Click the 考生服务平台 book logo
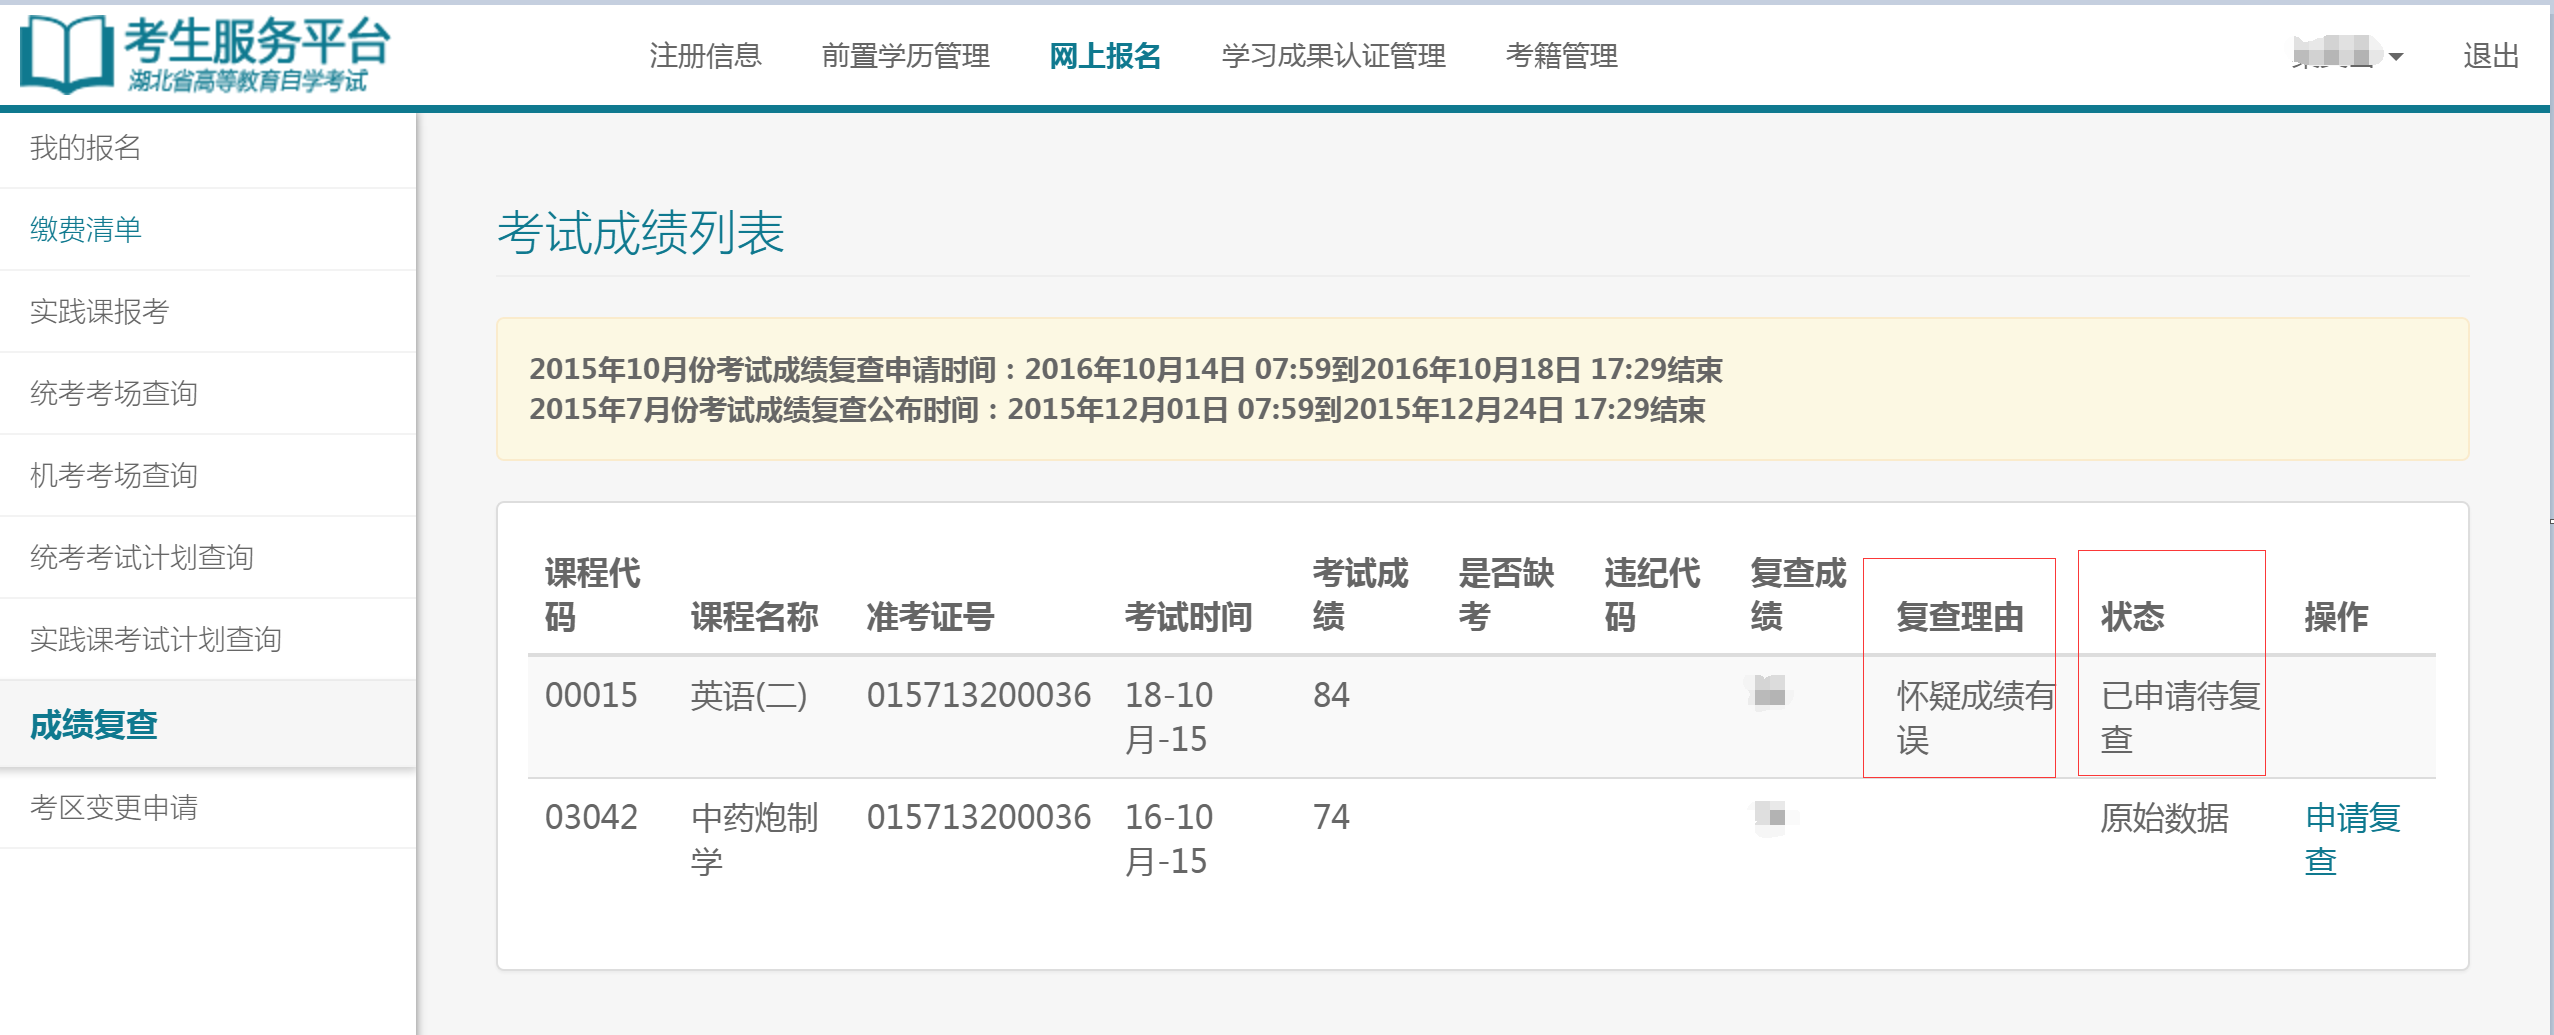2554x1035 pixels. pos(66,55)
